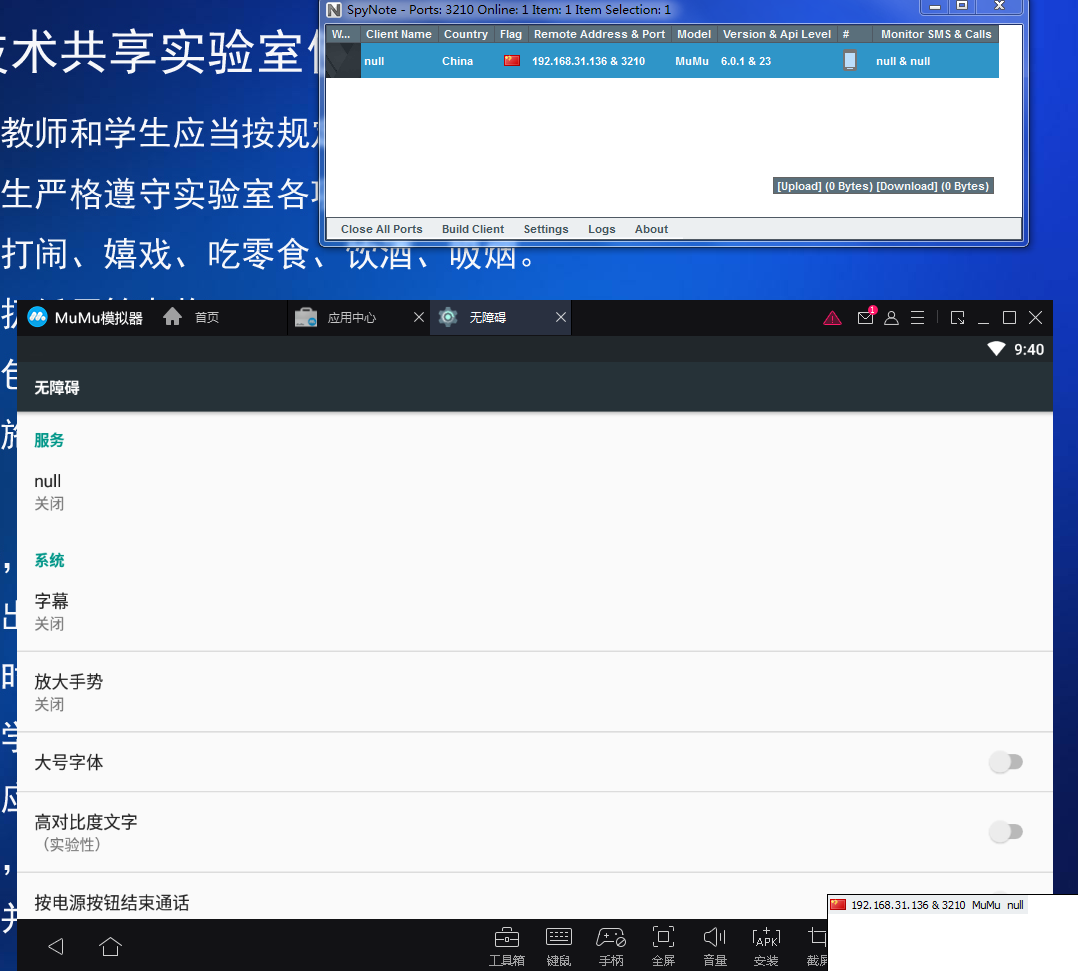
Task: Click the Flag column header
Action: pyautogui.click(x=511, y=34)
